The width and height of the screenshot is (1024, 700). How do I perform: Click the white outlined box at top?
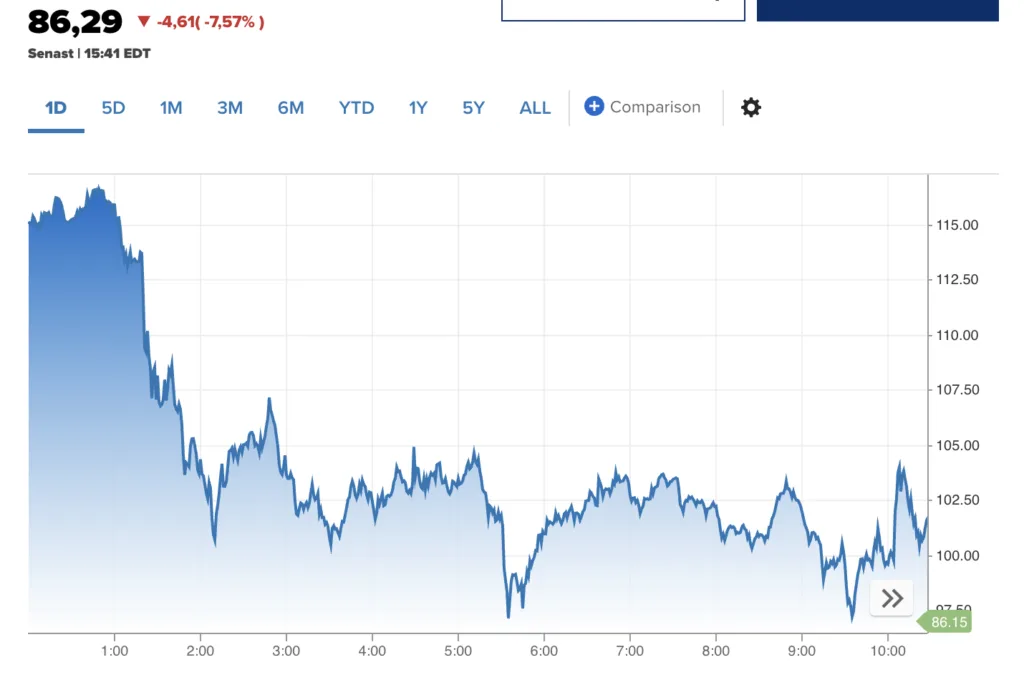pos(623,9)
